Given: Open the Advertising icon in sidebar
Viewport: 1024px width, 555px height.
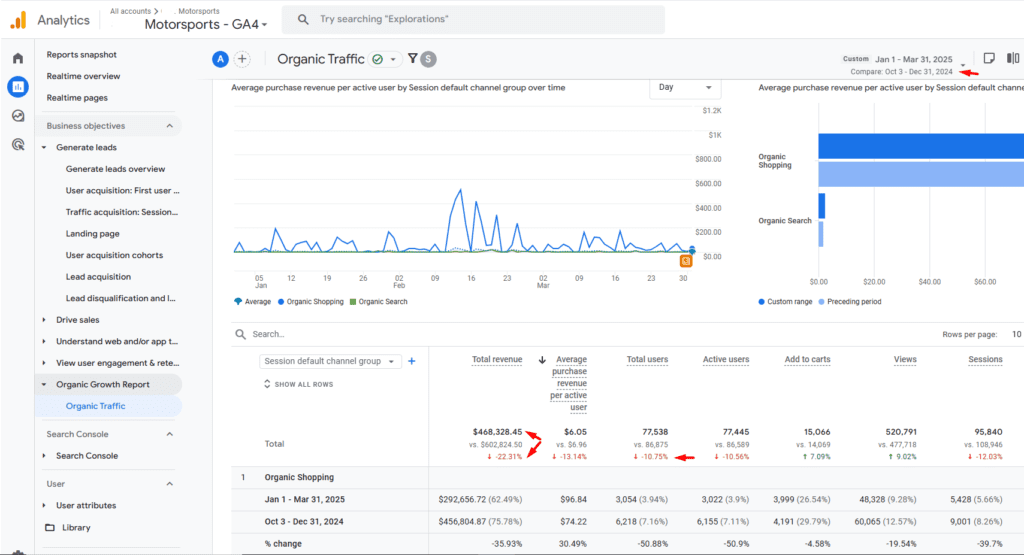Looking at the screenshot, I should coord(17,145).
